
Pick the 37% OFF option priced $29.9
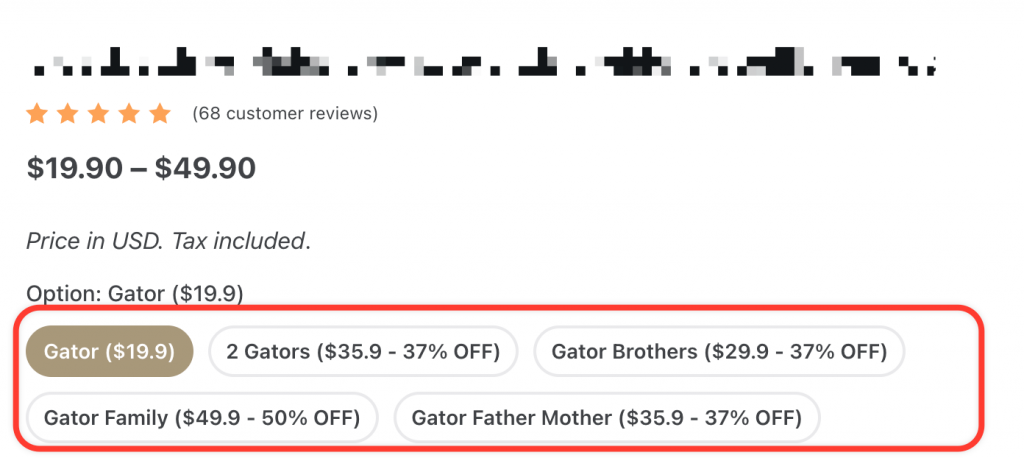(719, 352)
